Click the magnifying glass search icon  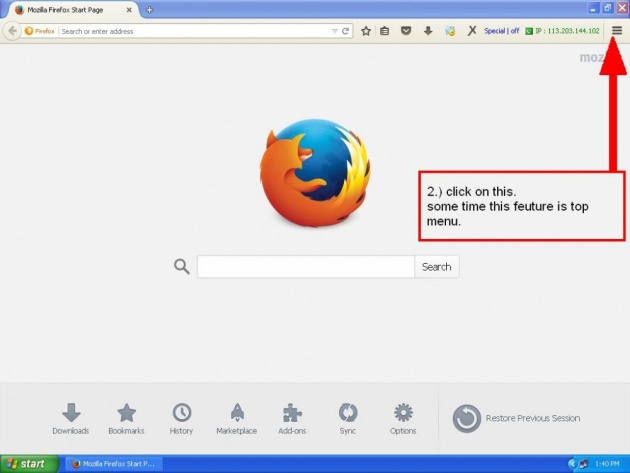[x=182, y=266]
